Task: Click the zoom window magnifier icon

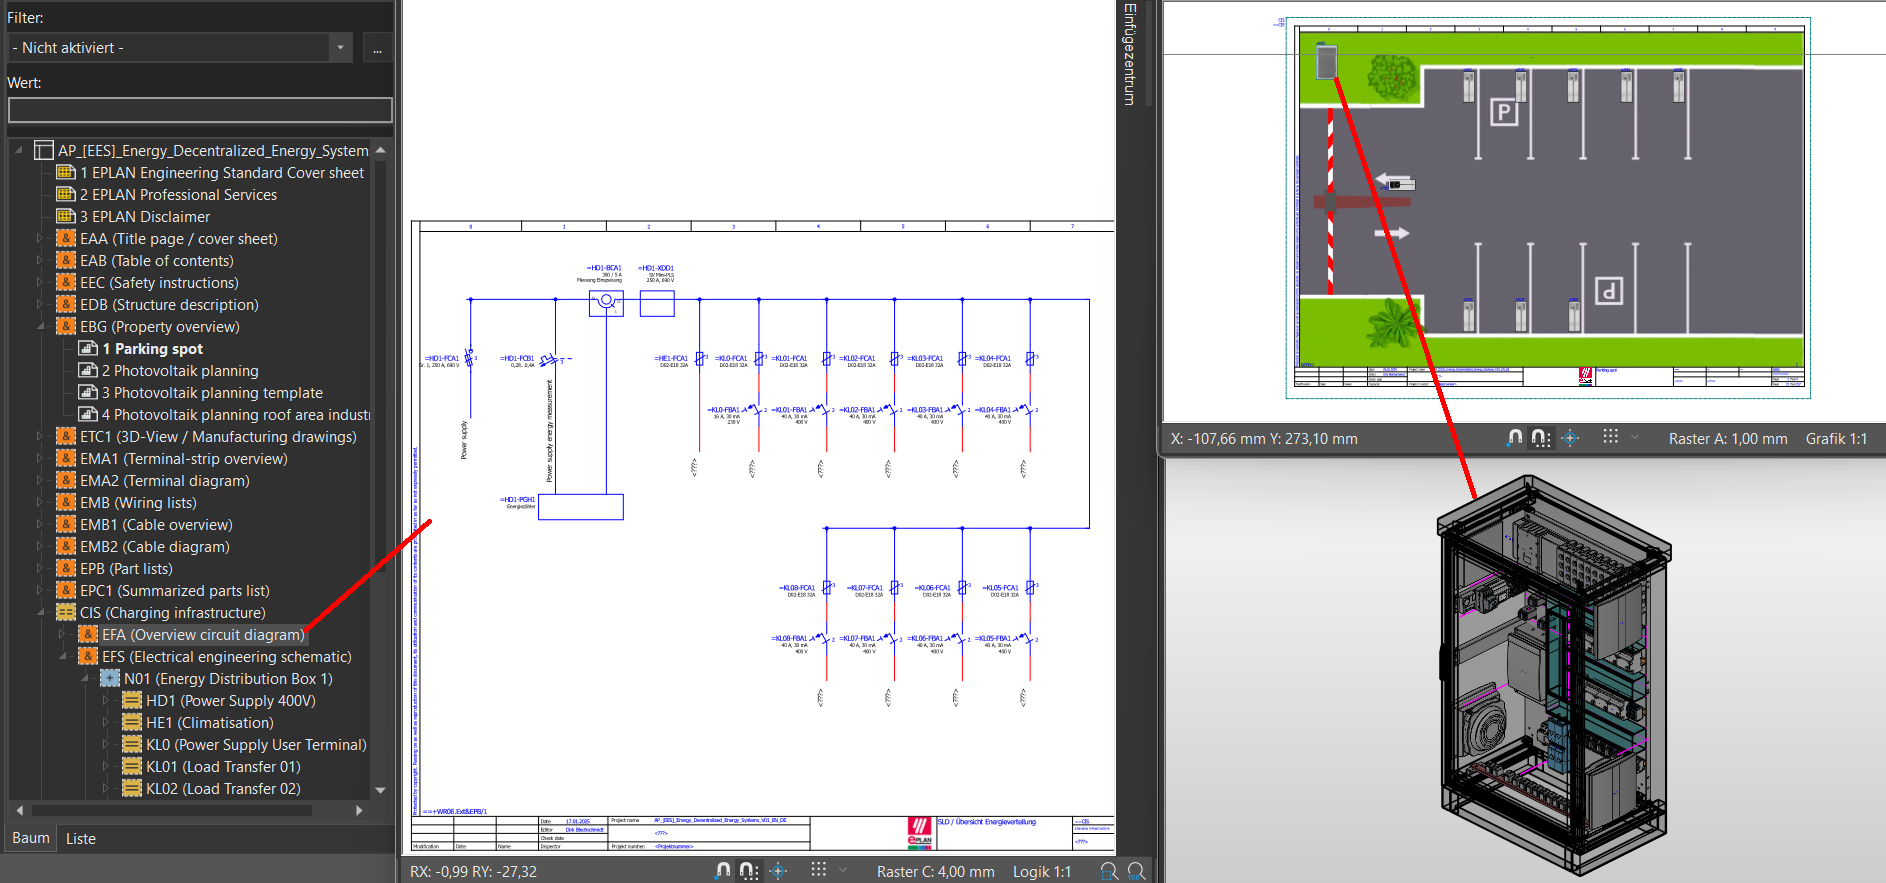Action: coord(1136,871)
